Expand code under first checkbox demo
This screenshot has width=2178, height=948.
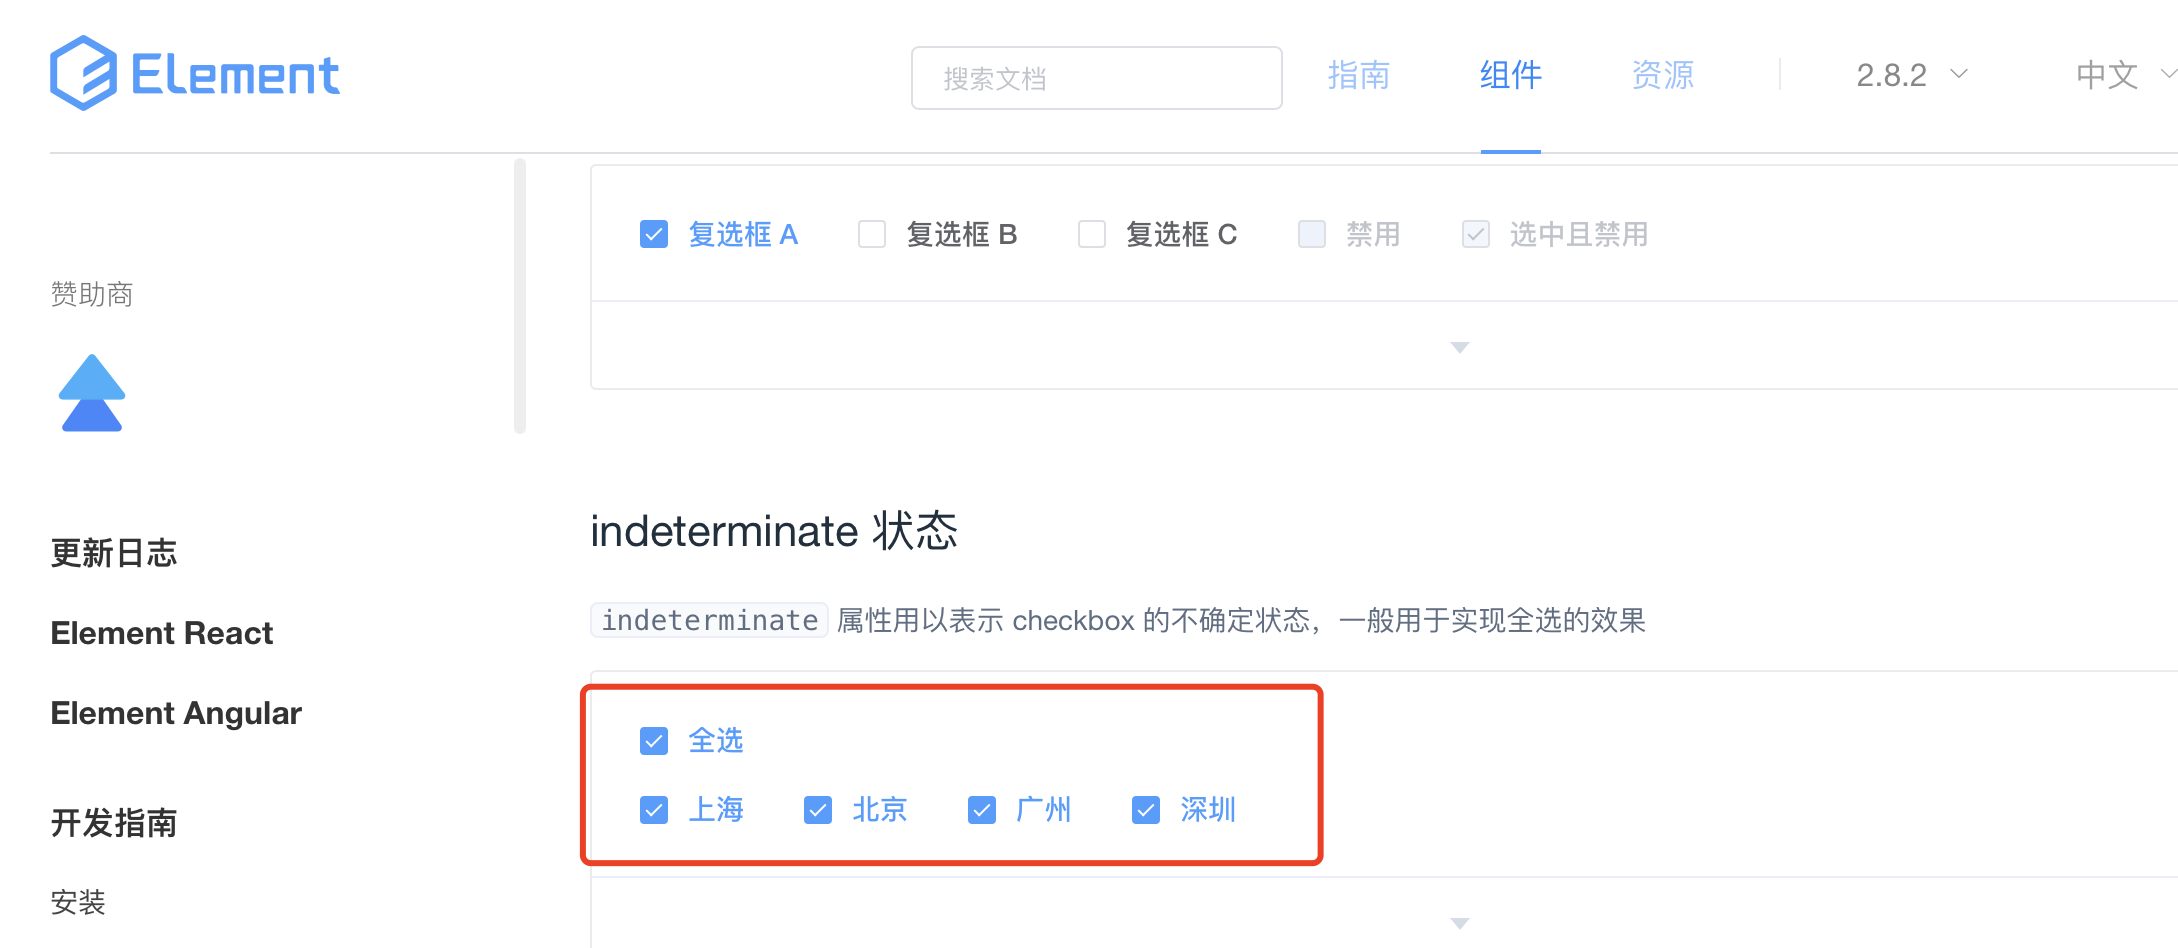[1459, 347]
